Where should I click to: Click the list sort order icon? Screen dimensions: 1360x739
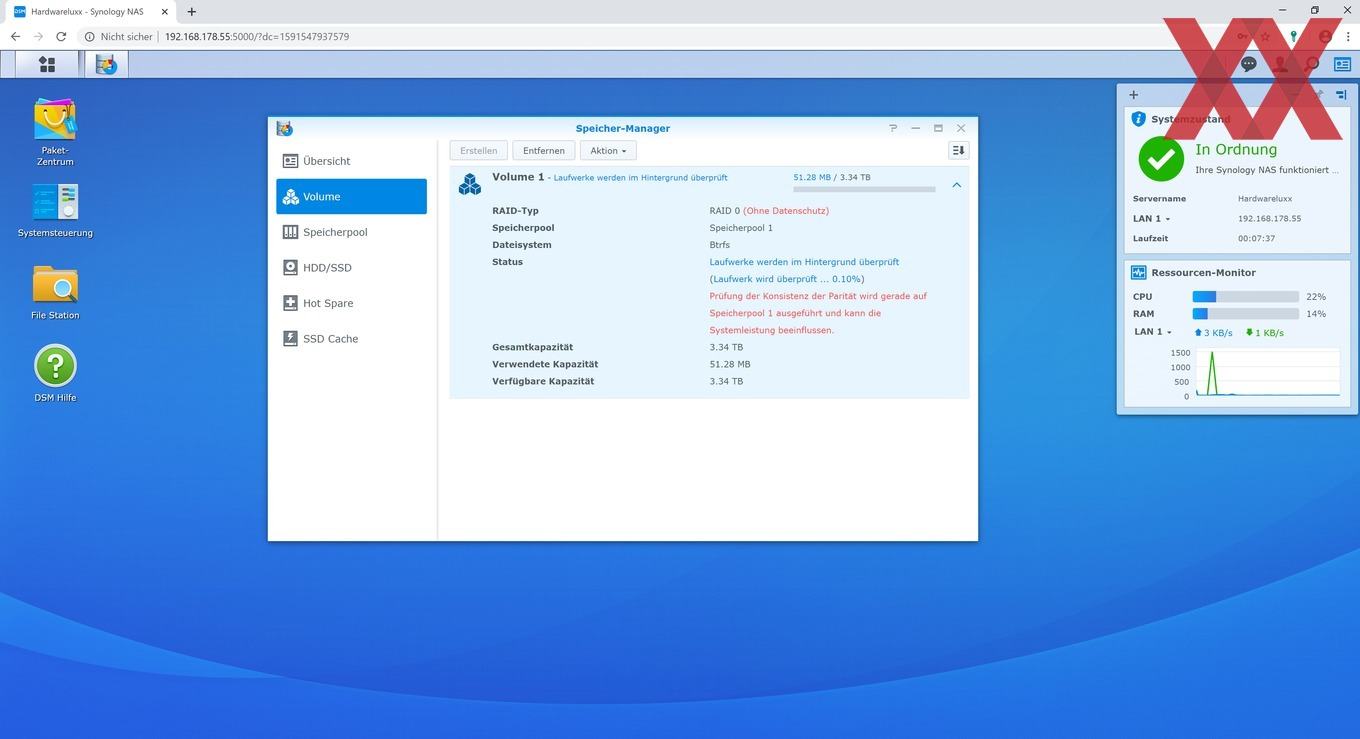click(958, 151)
